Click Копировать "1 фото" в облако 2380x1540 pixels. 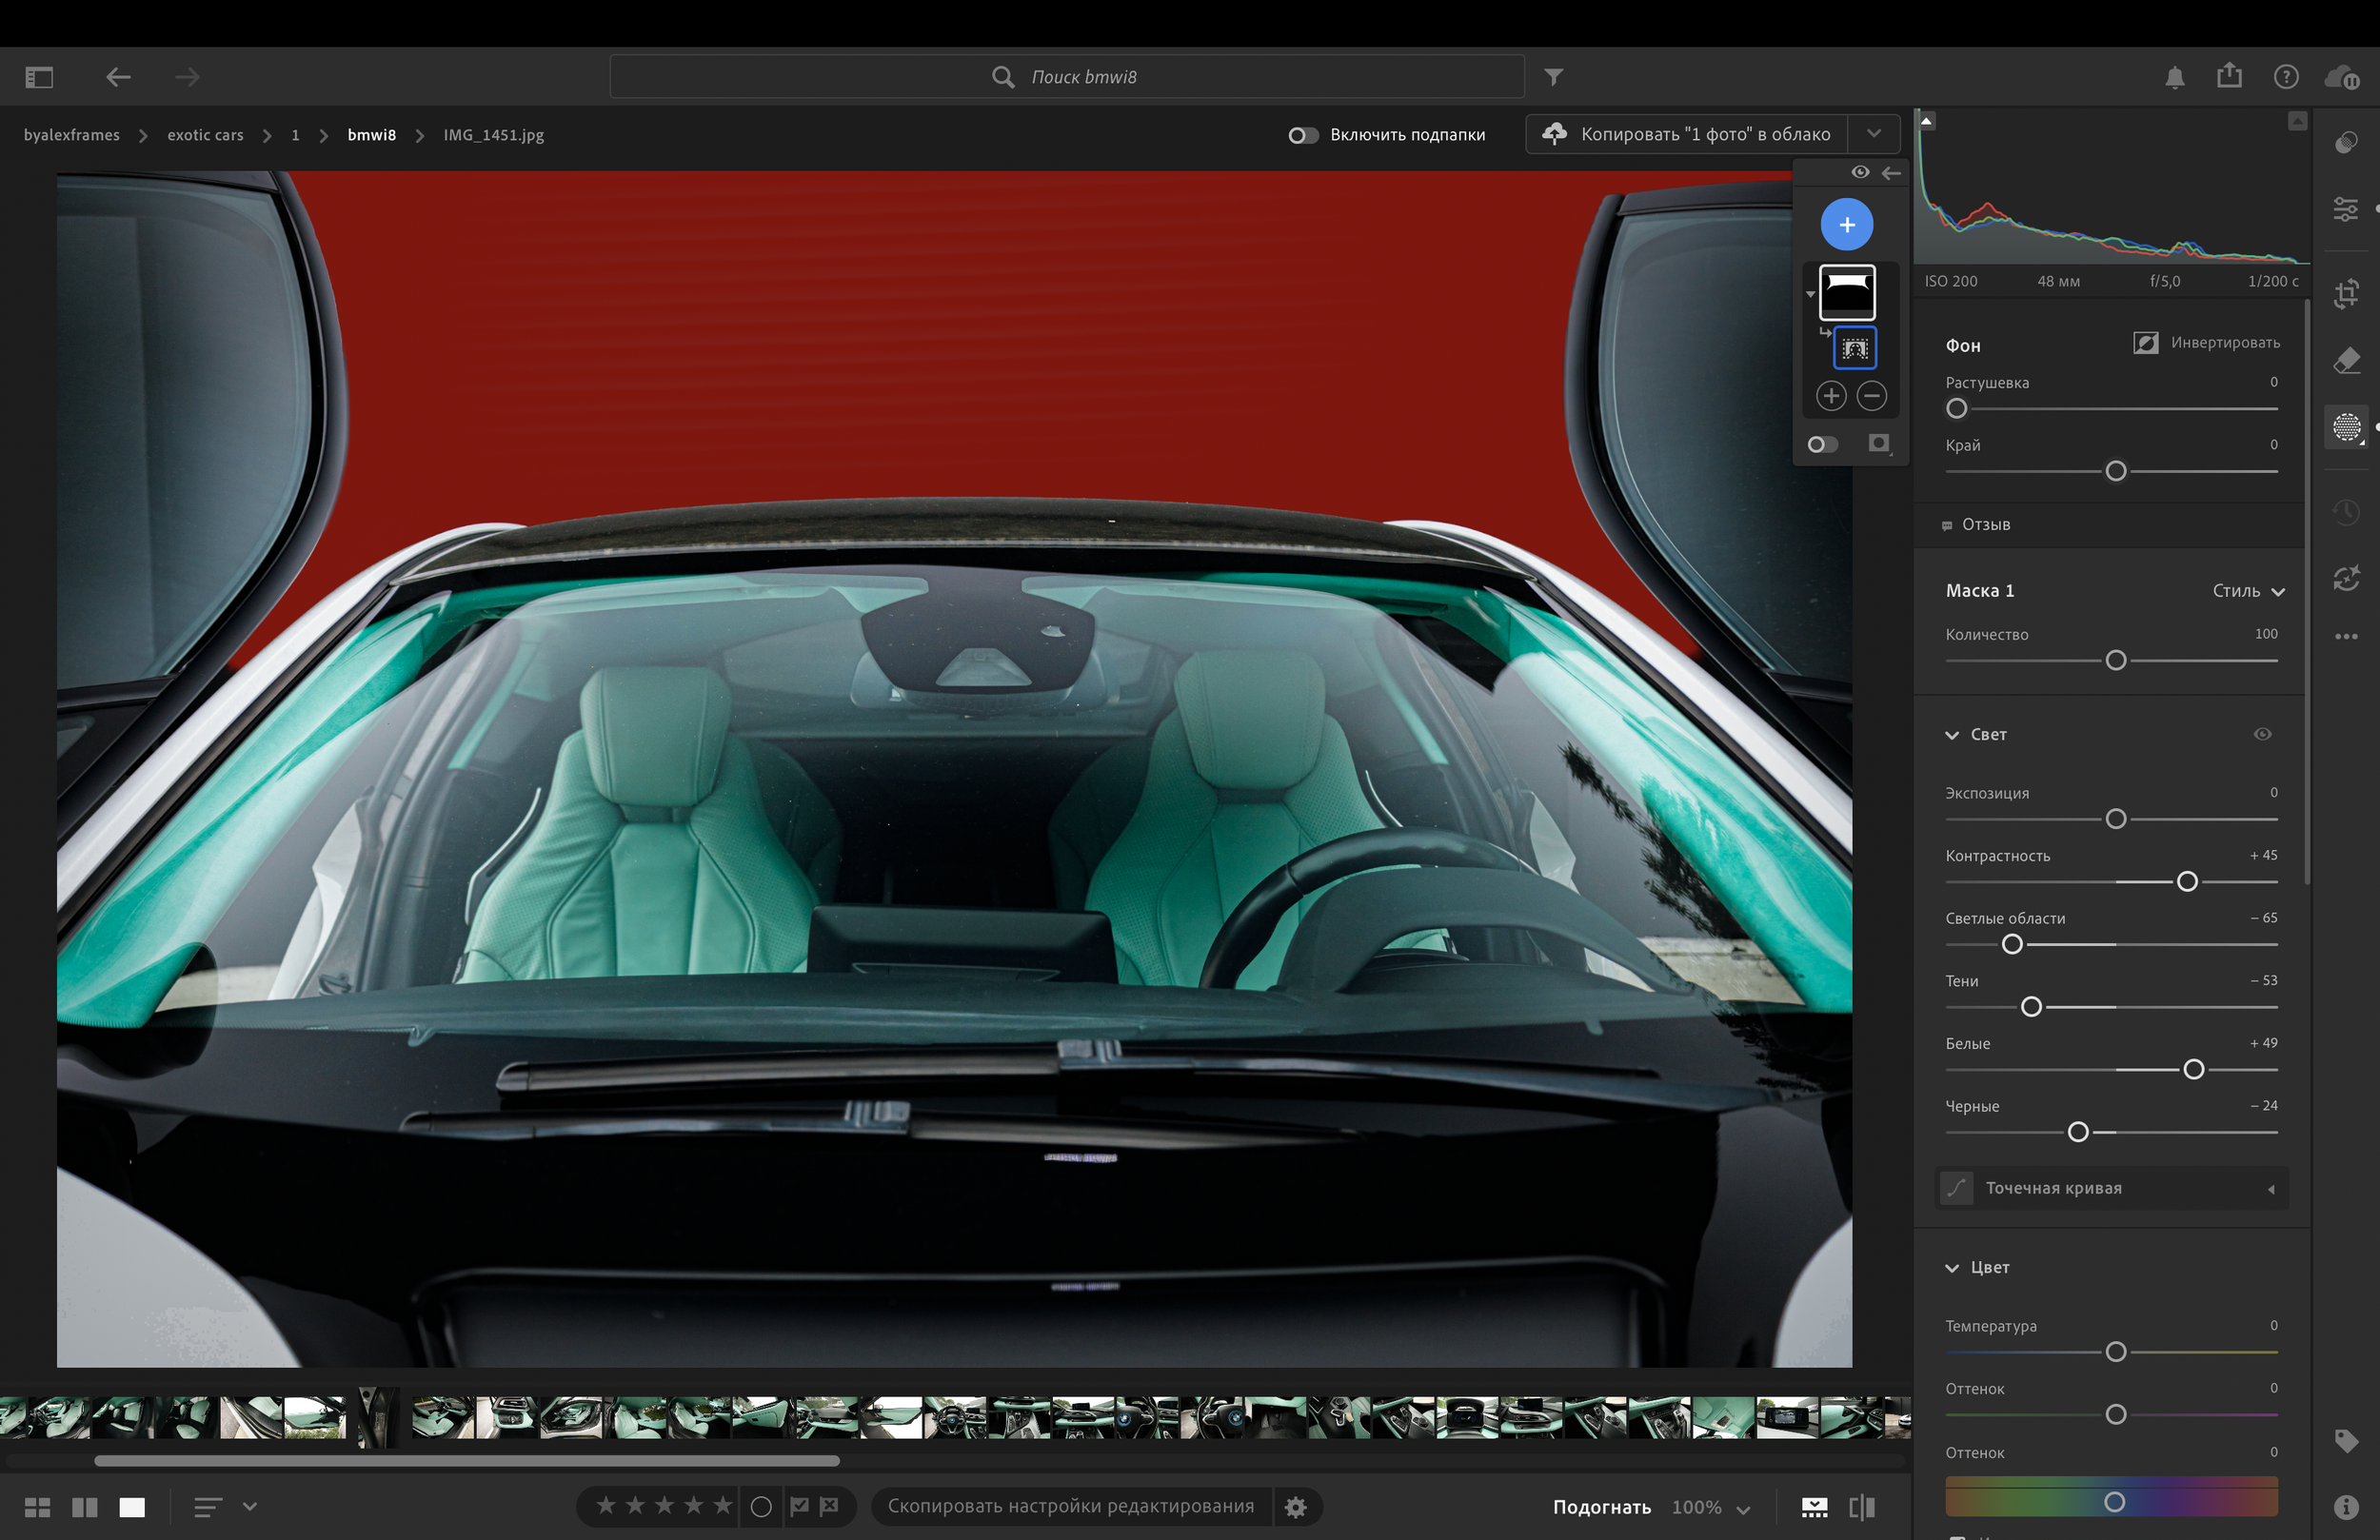(1687, 134)
